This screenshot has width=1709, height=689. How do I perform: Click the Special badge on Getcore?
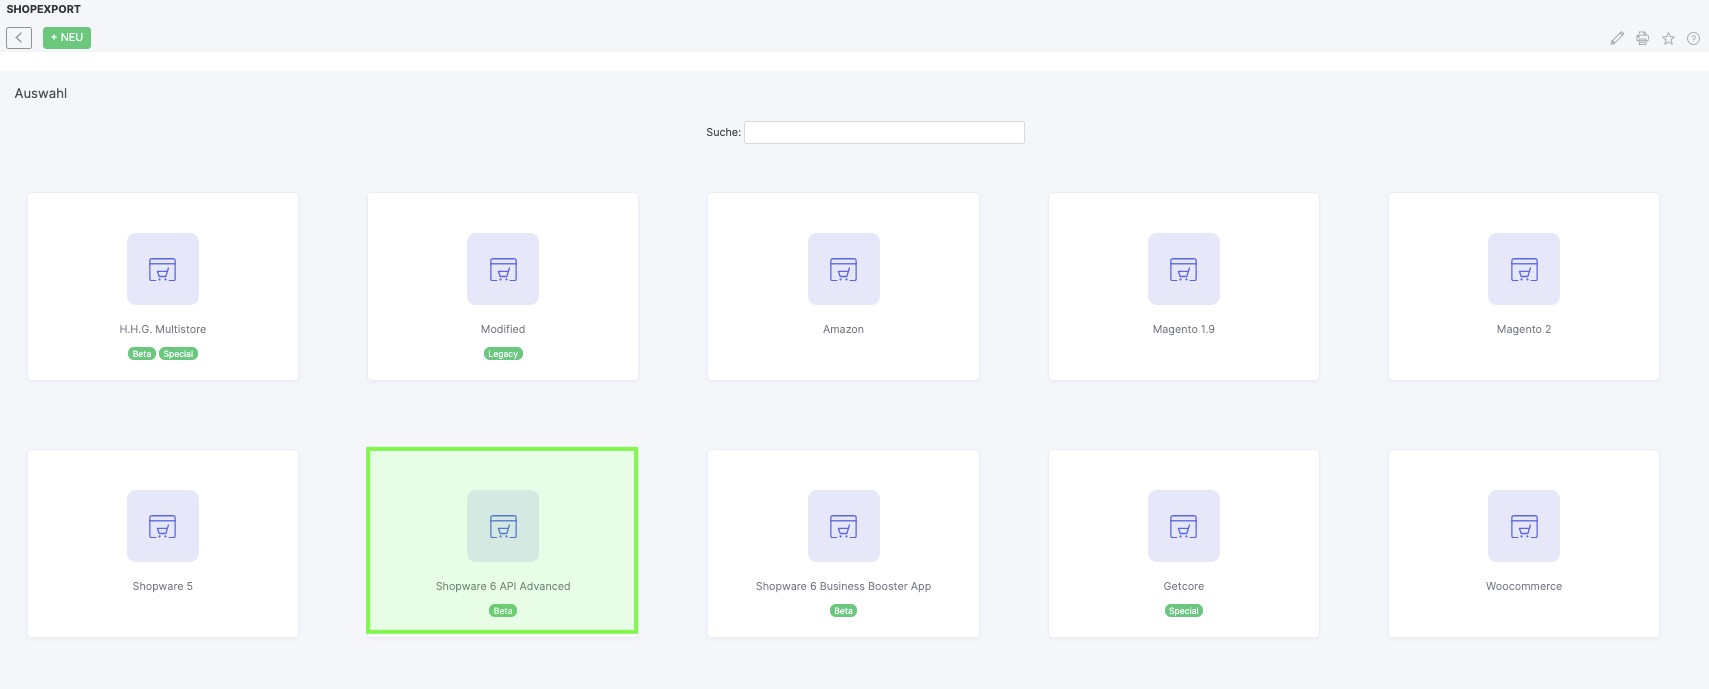(x=1184, y=611)
